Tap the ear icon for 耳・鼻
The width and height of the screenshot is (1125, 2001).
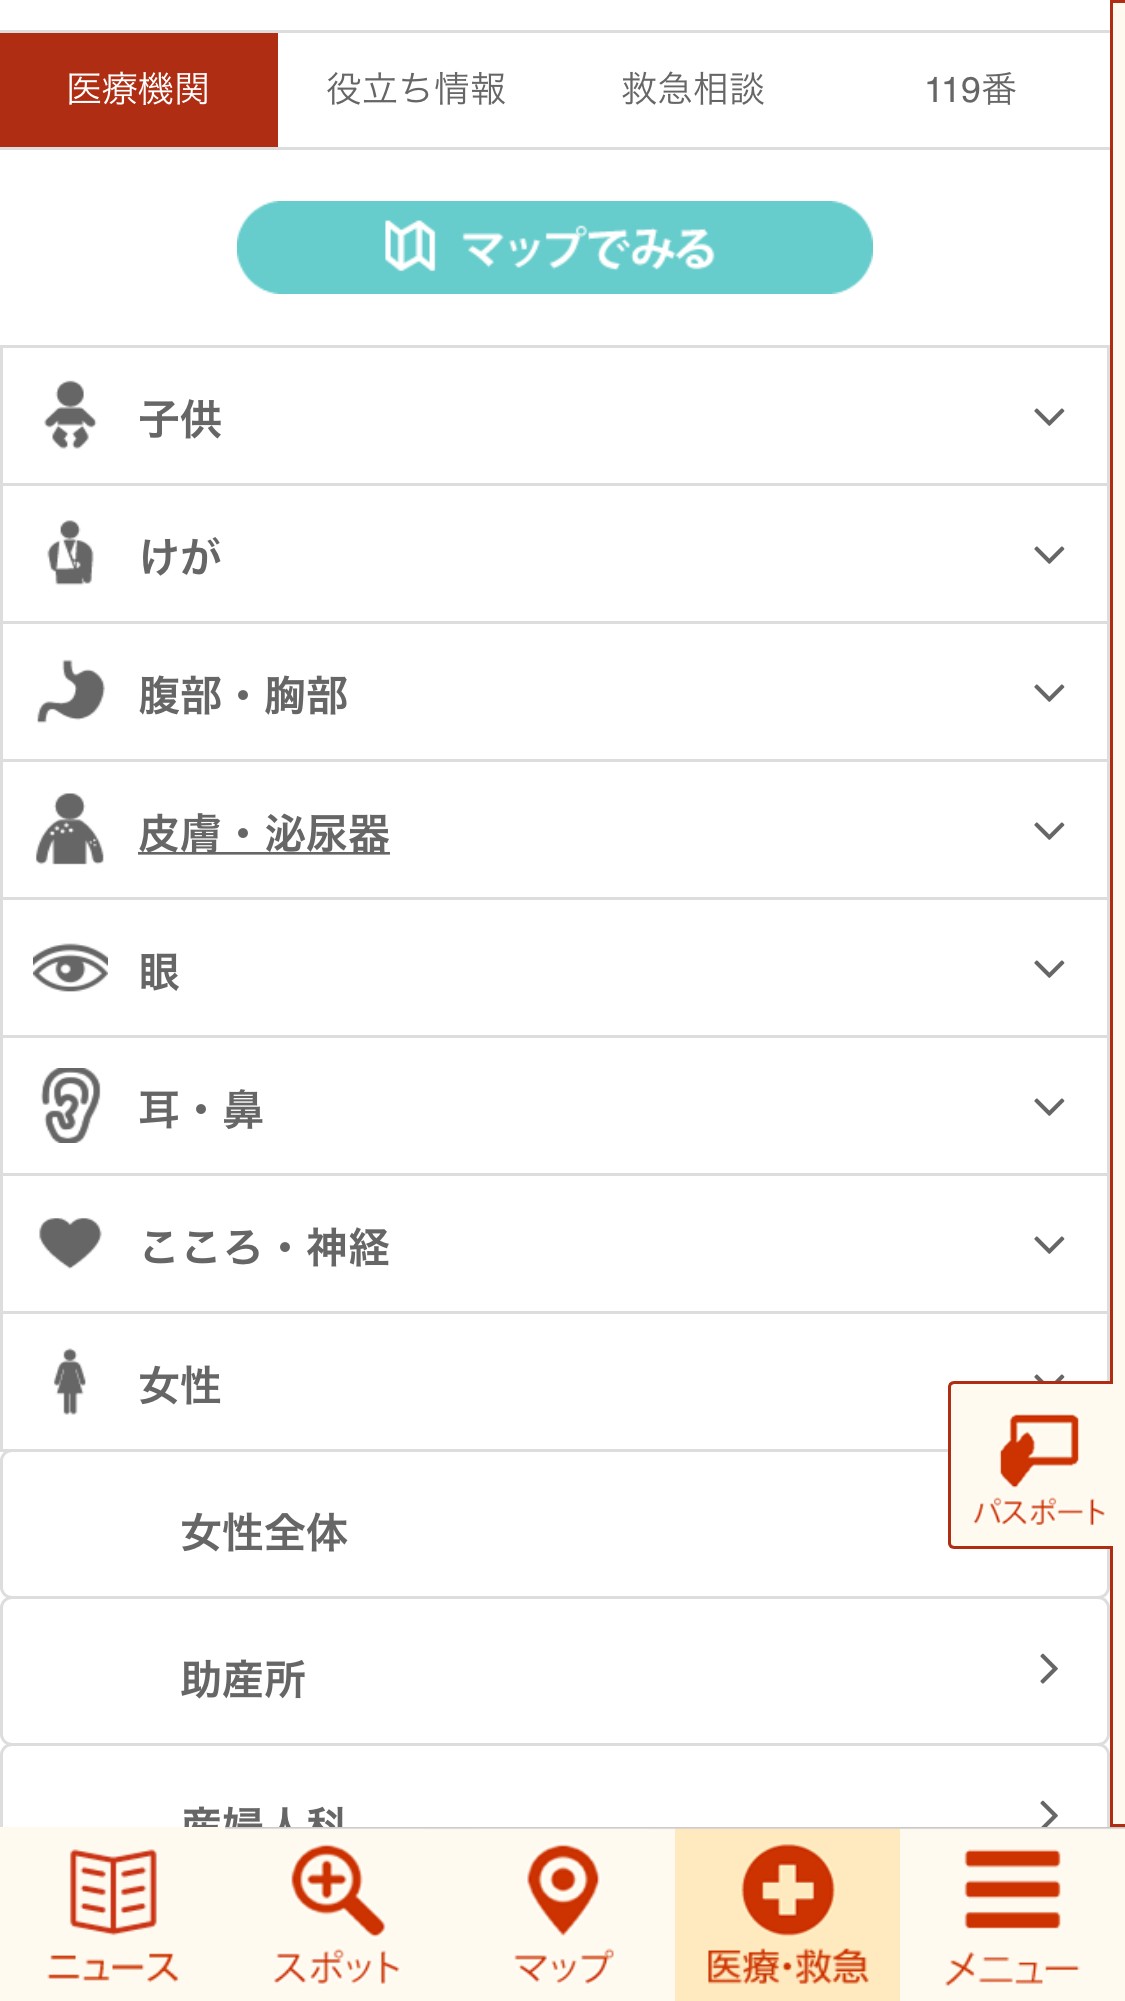point(70,1106)
